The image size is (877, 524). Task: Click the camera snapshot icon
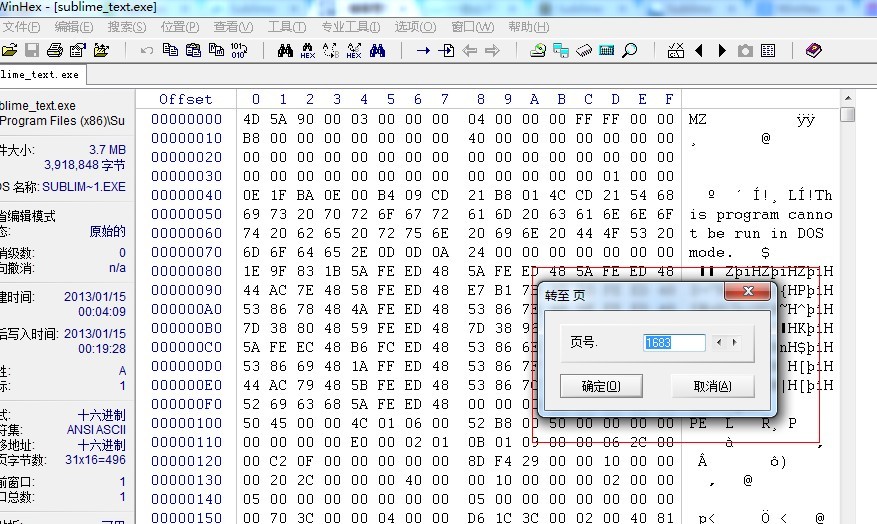coord(745,51)
